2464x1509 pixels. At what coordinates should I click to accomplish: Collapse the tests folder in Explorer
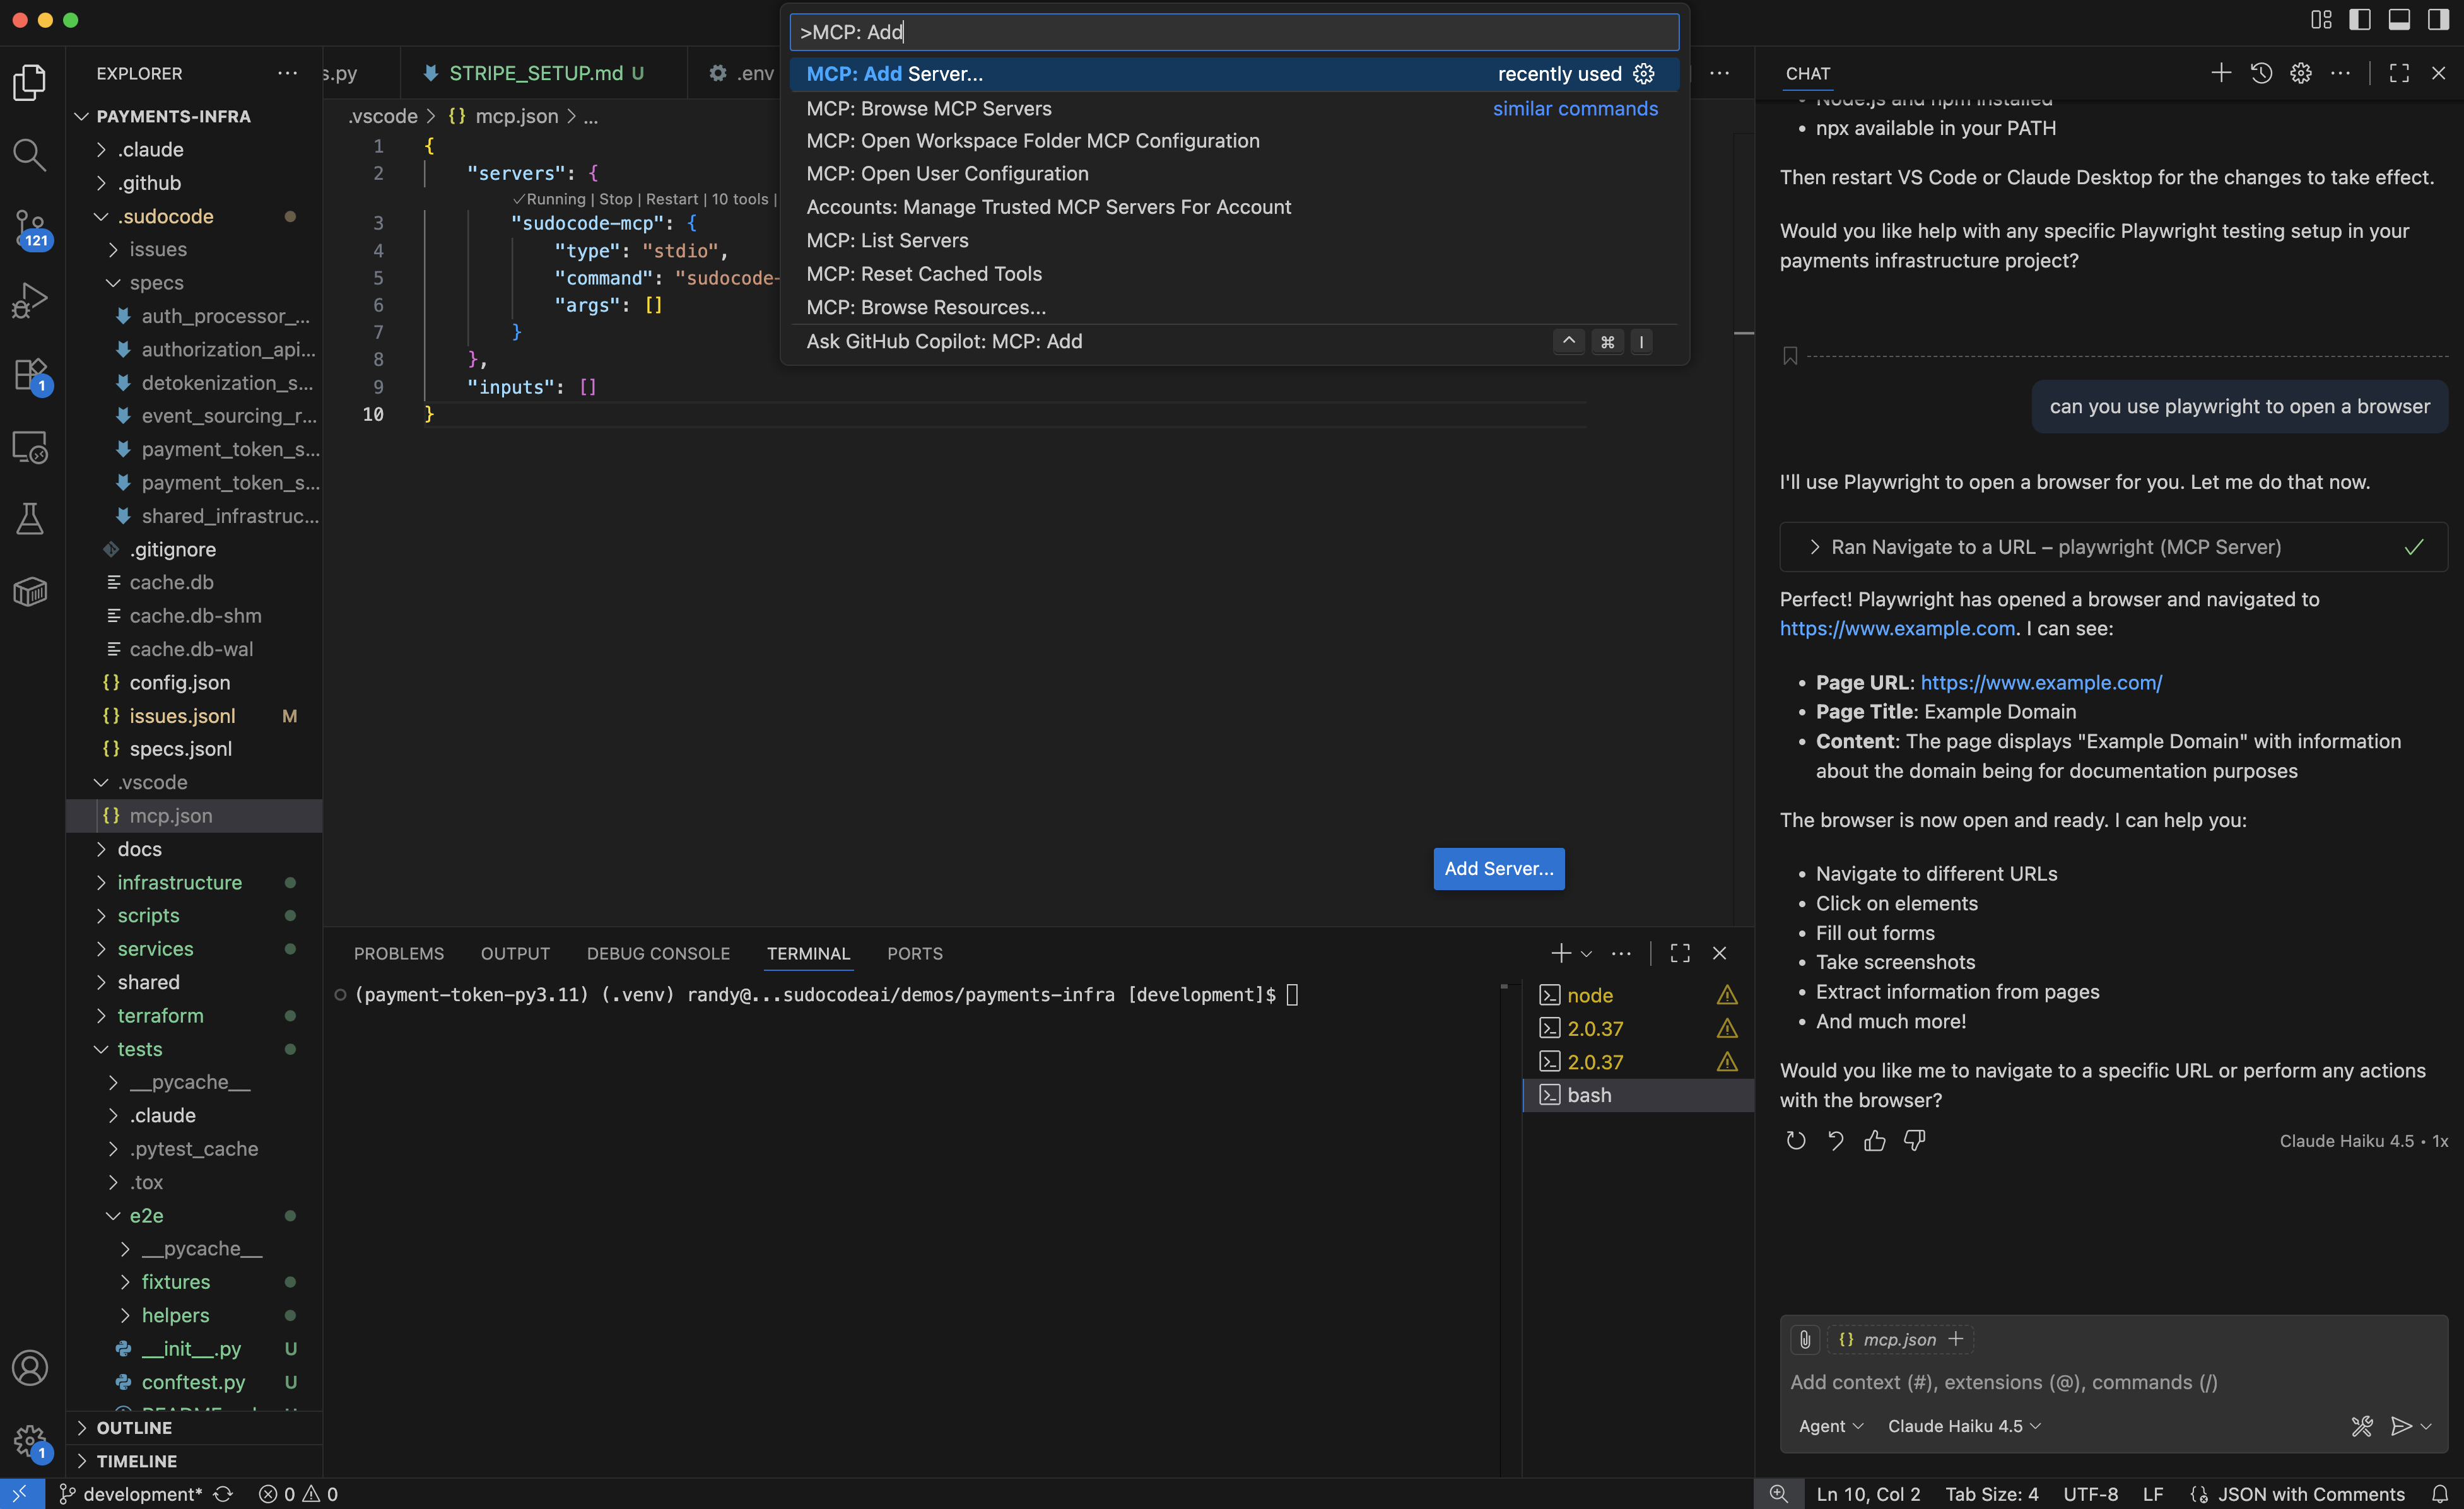tap(140, 1049)
